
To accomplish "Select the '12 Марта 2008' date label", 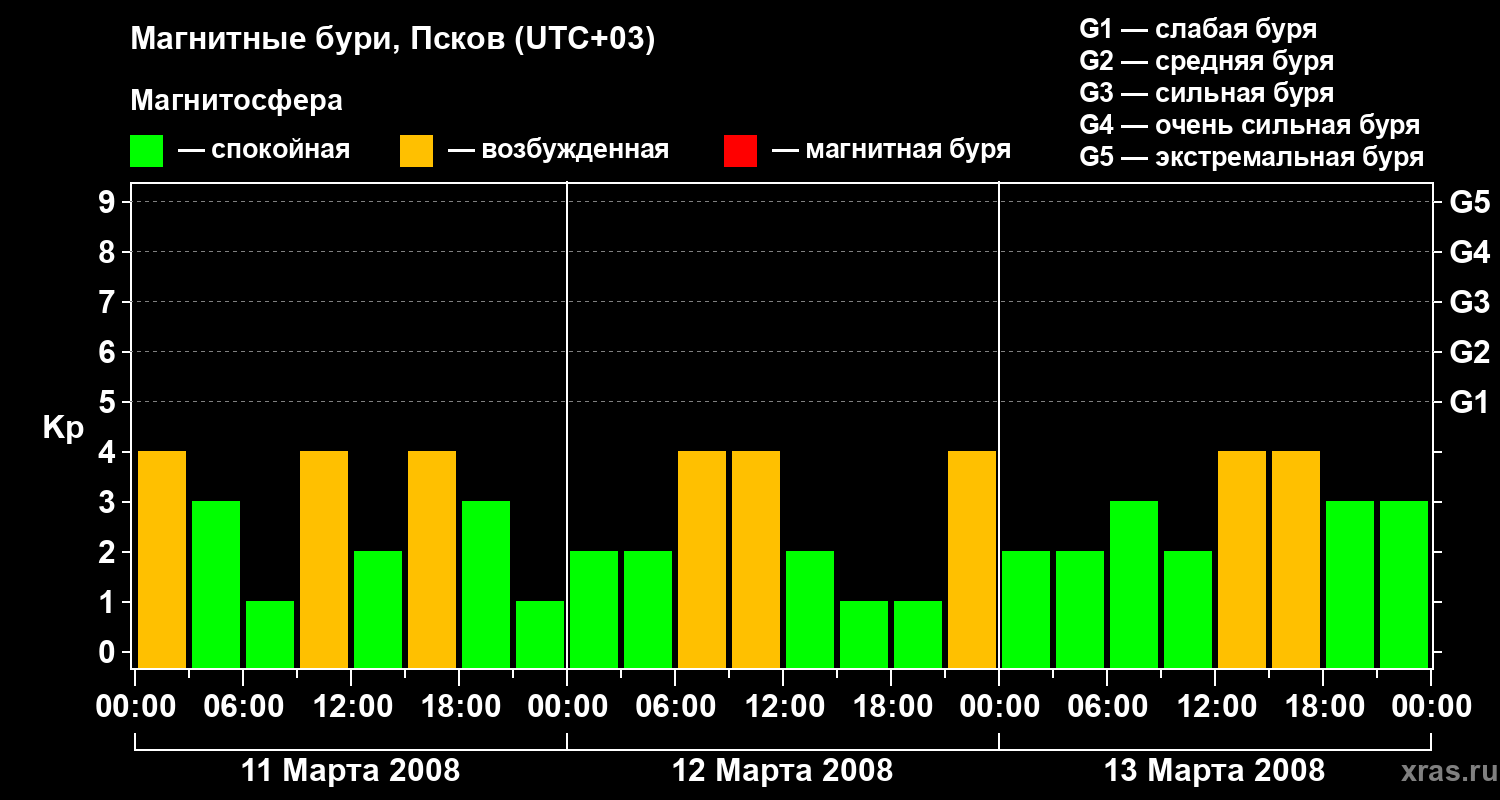I will click(782, 771).
